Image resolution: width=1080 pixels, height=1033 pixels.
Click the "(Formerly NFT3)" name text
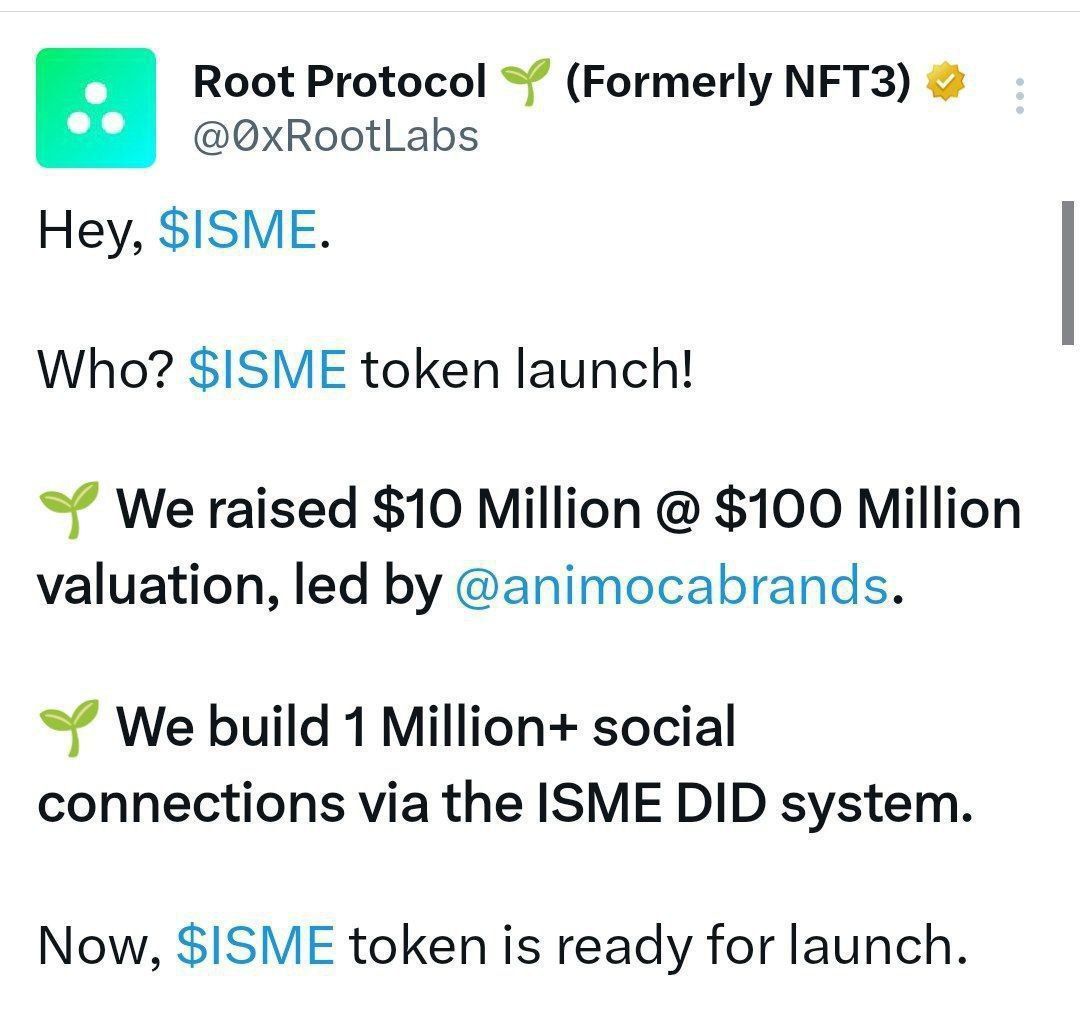point(738,82)
